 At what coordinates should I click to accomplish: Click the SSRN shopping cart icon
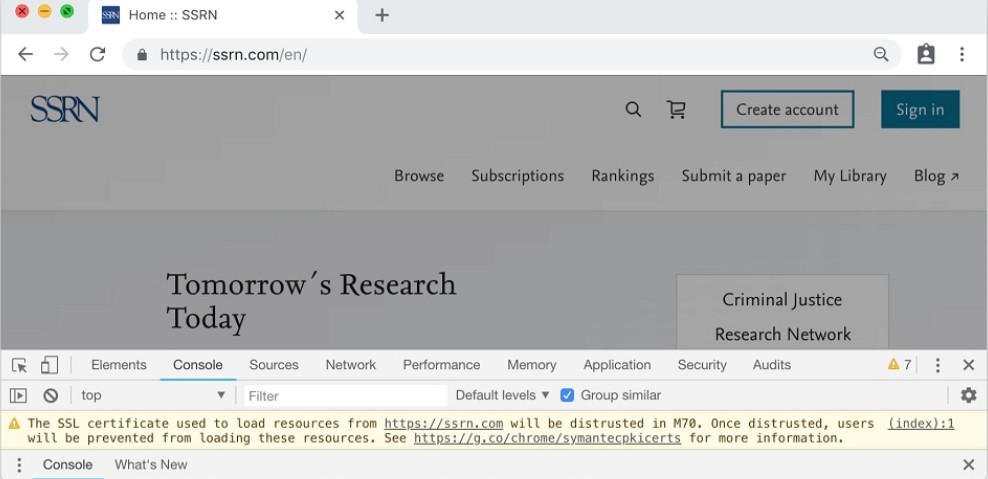tap(676, 110)
